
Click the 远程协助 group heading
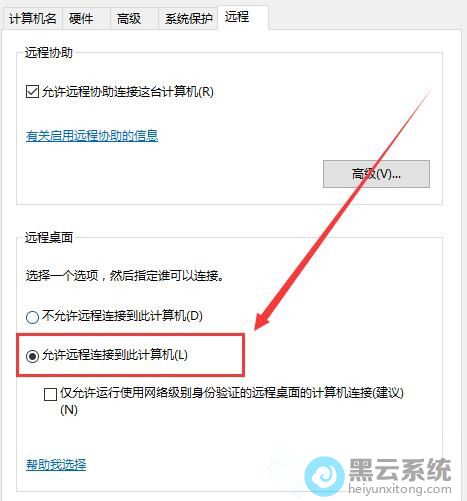point(49,53)
